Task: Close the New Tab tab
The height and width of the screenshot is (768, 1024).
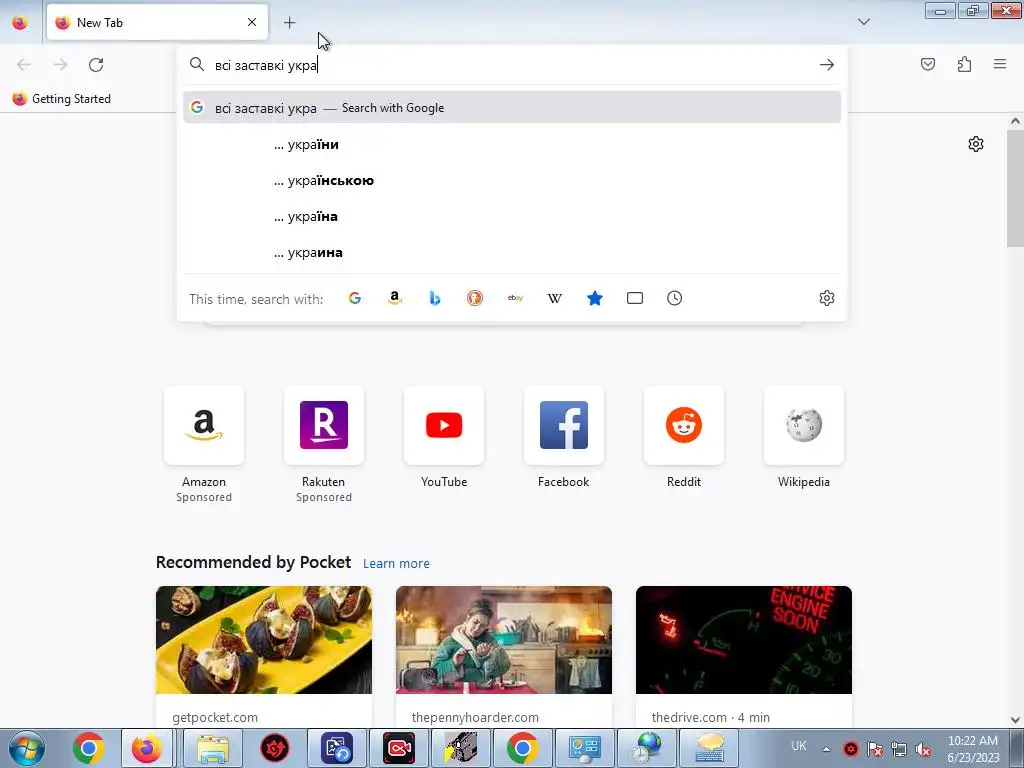Action: [x=252, y=22]
